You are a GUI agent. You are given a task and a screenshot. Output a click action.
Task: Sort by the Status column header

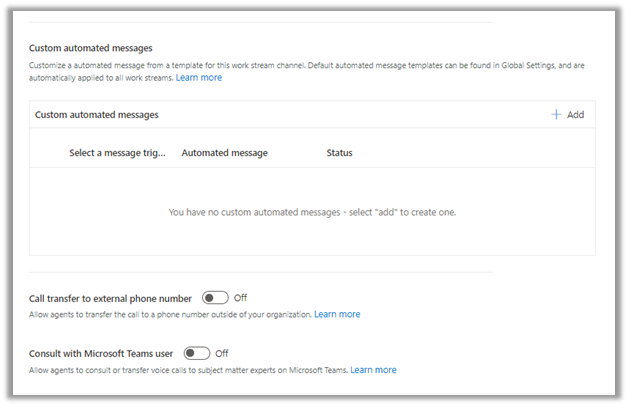click(339, 153)
